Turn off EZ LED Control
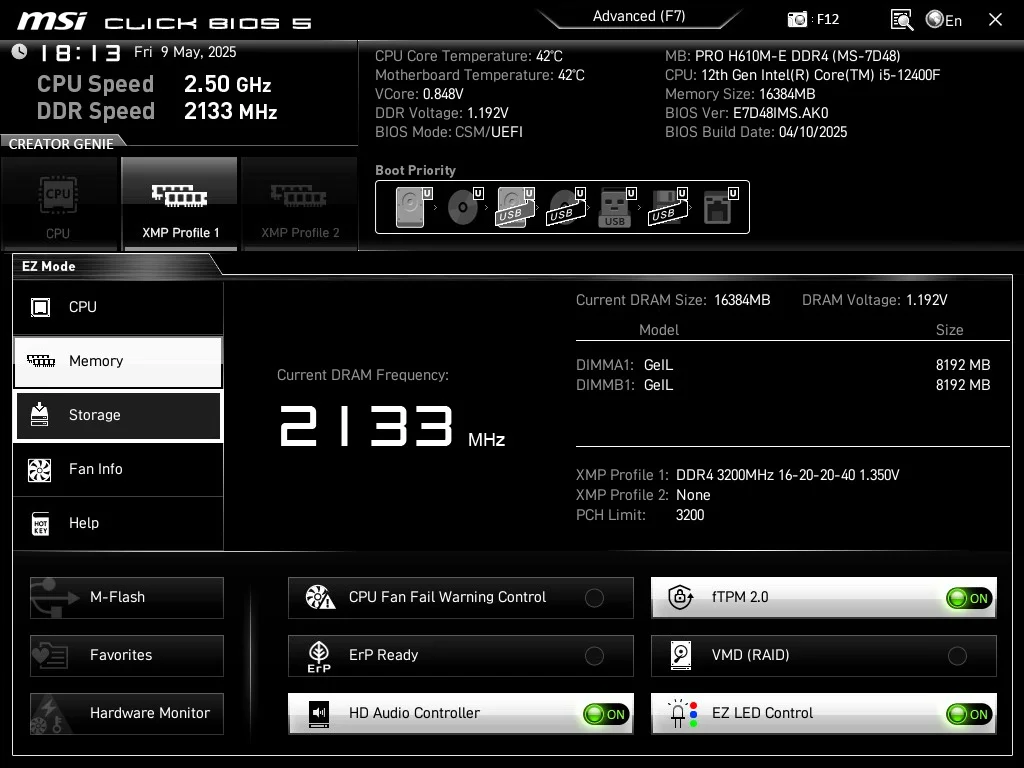The height and width of the screenshot is (768, 1024). point(968,714)
